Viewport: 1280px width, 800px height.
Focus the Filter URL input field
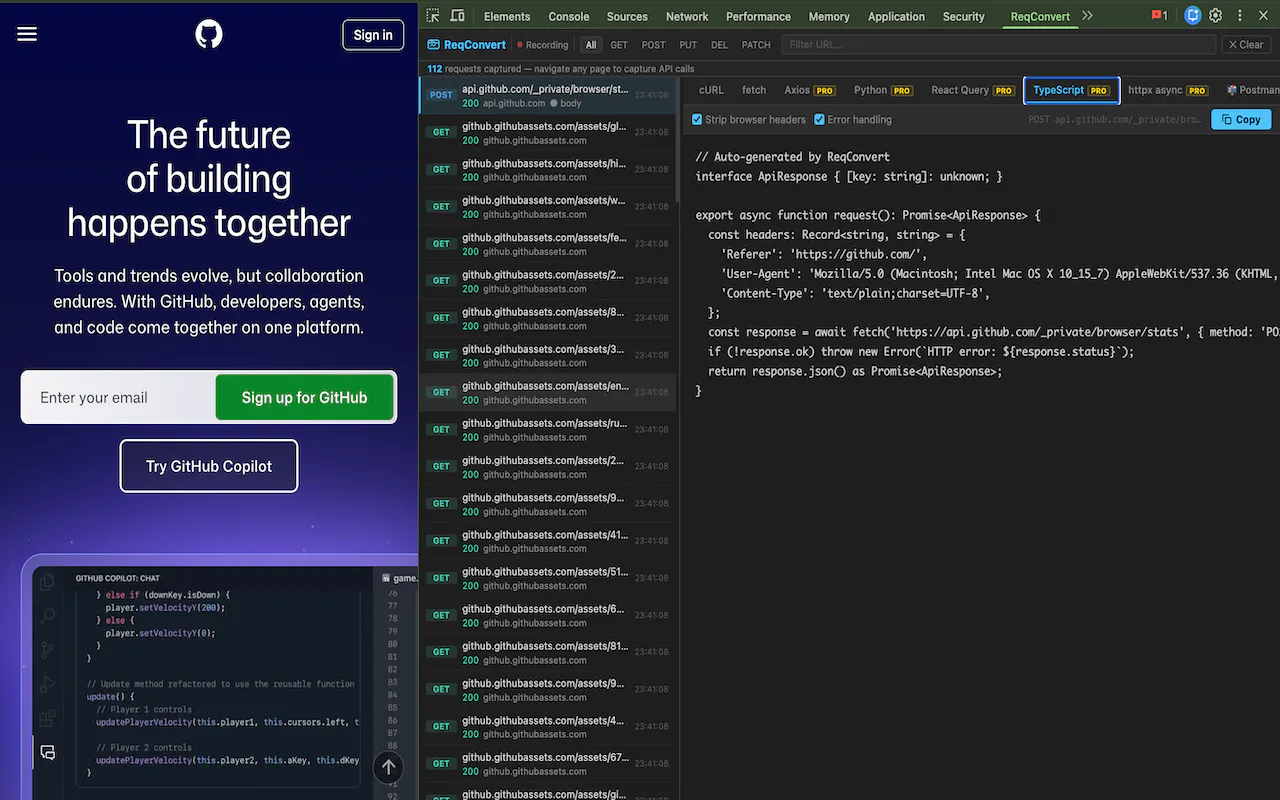click(x=998, y=45)
